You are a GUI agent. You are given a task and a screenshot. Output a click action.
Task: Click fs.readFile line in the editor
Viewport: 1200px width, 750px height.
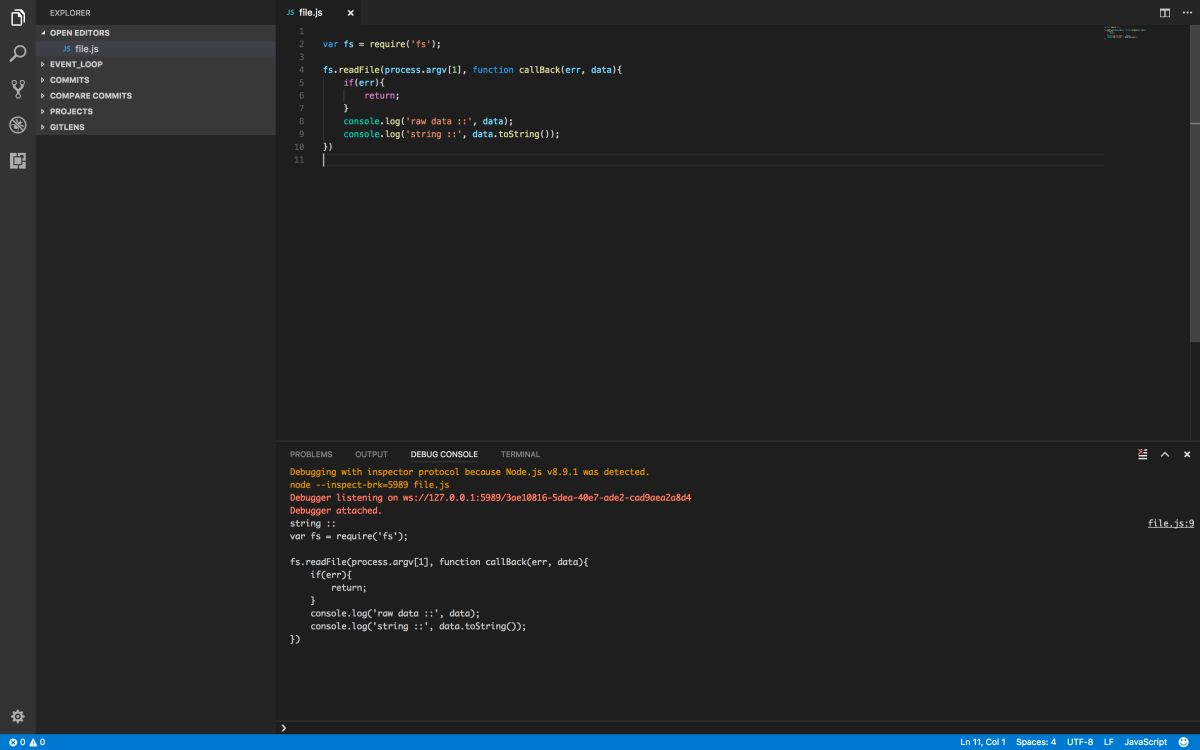click(x=472, y=70)
